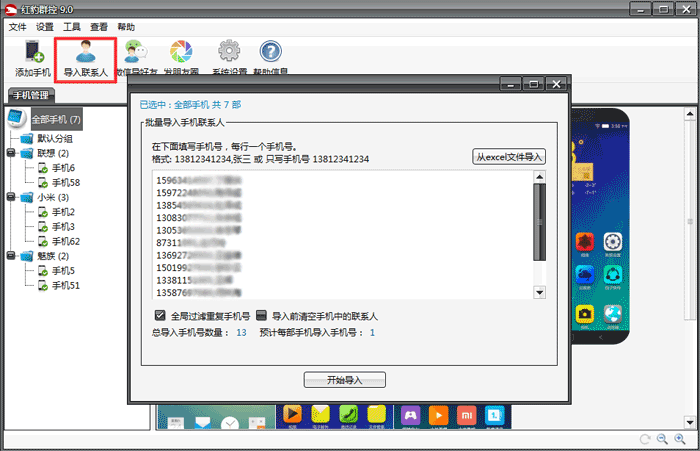Click scroll up arrow of phone number list
Viewport: 700px width, 451px height.
point(539,177)
